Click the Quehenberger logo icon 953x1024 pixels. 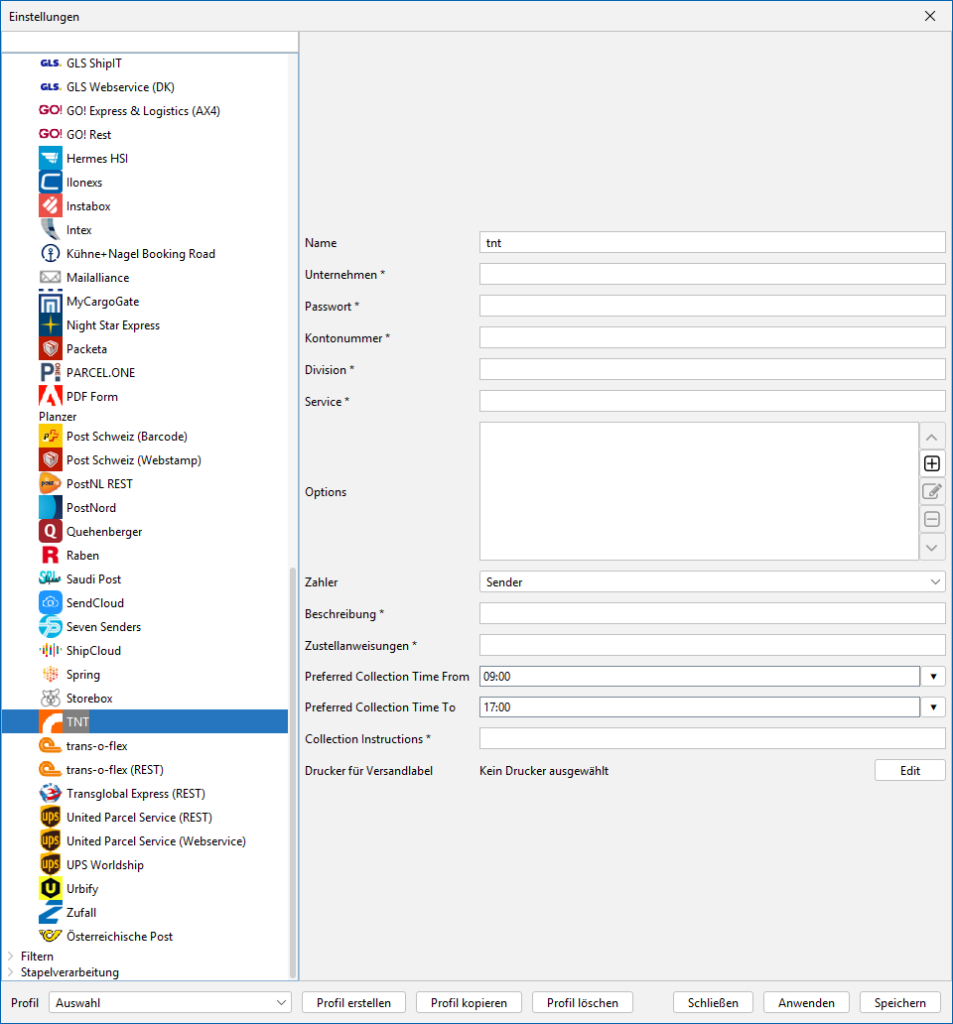tap(50, 532)
